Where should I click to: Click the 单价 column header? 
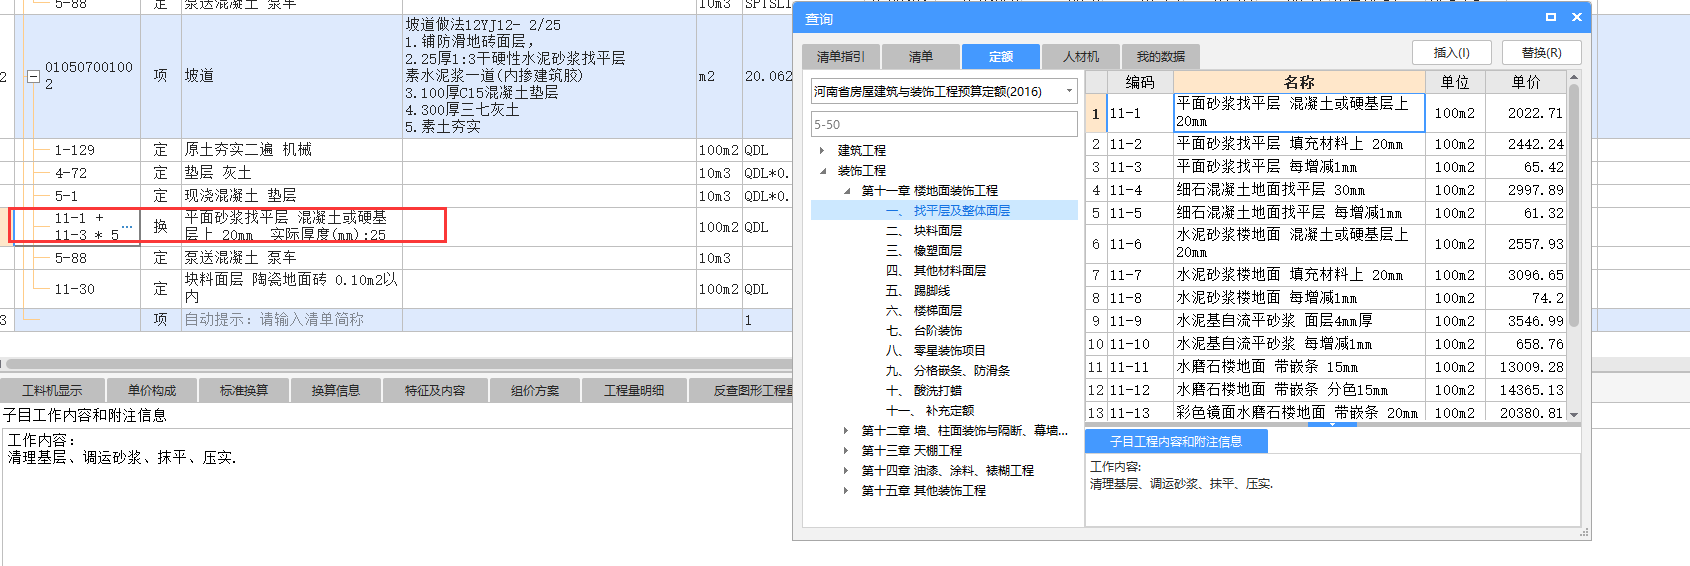[x=1525, y=82]
